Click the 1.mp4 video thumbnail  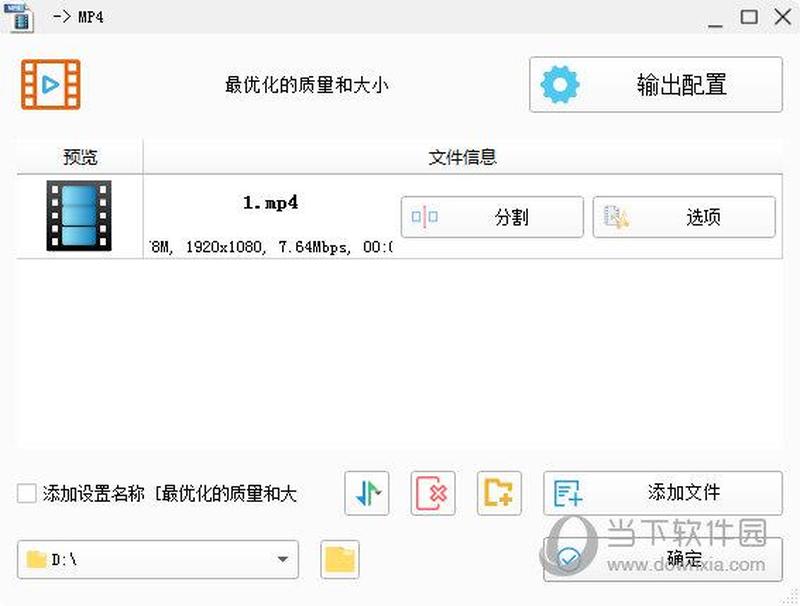(x=79, y=216)
